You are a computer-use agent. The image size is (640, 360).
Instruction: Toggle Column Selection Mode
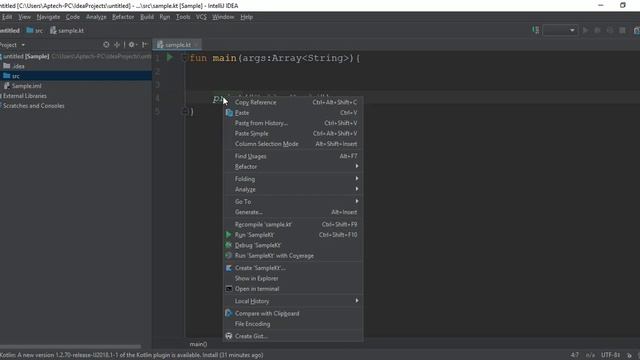point(293,144)
